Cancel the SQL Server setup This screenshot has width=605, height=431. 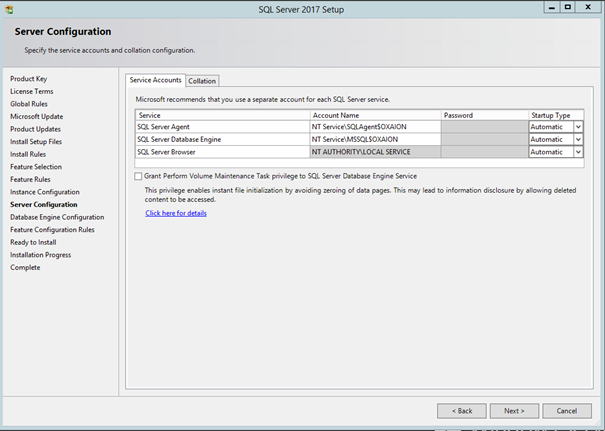[567, 411]
